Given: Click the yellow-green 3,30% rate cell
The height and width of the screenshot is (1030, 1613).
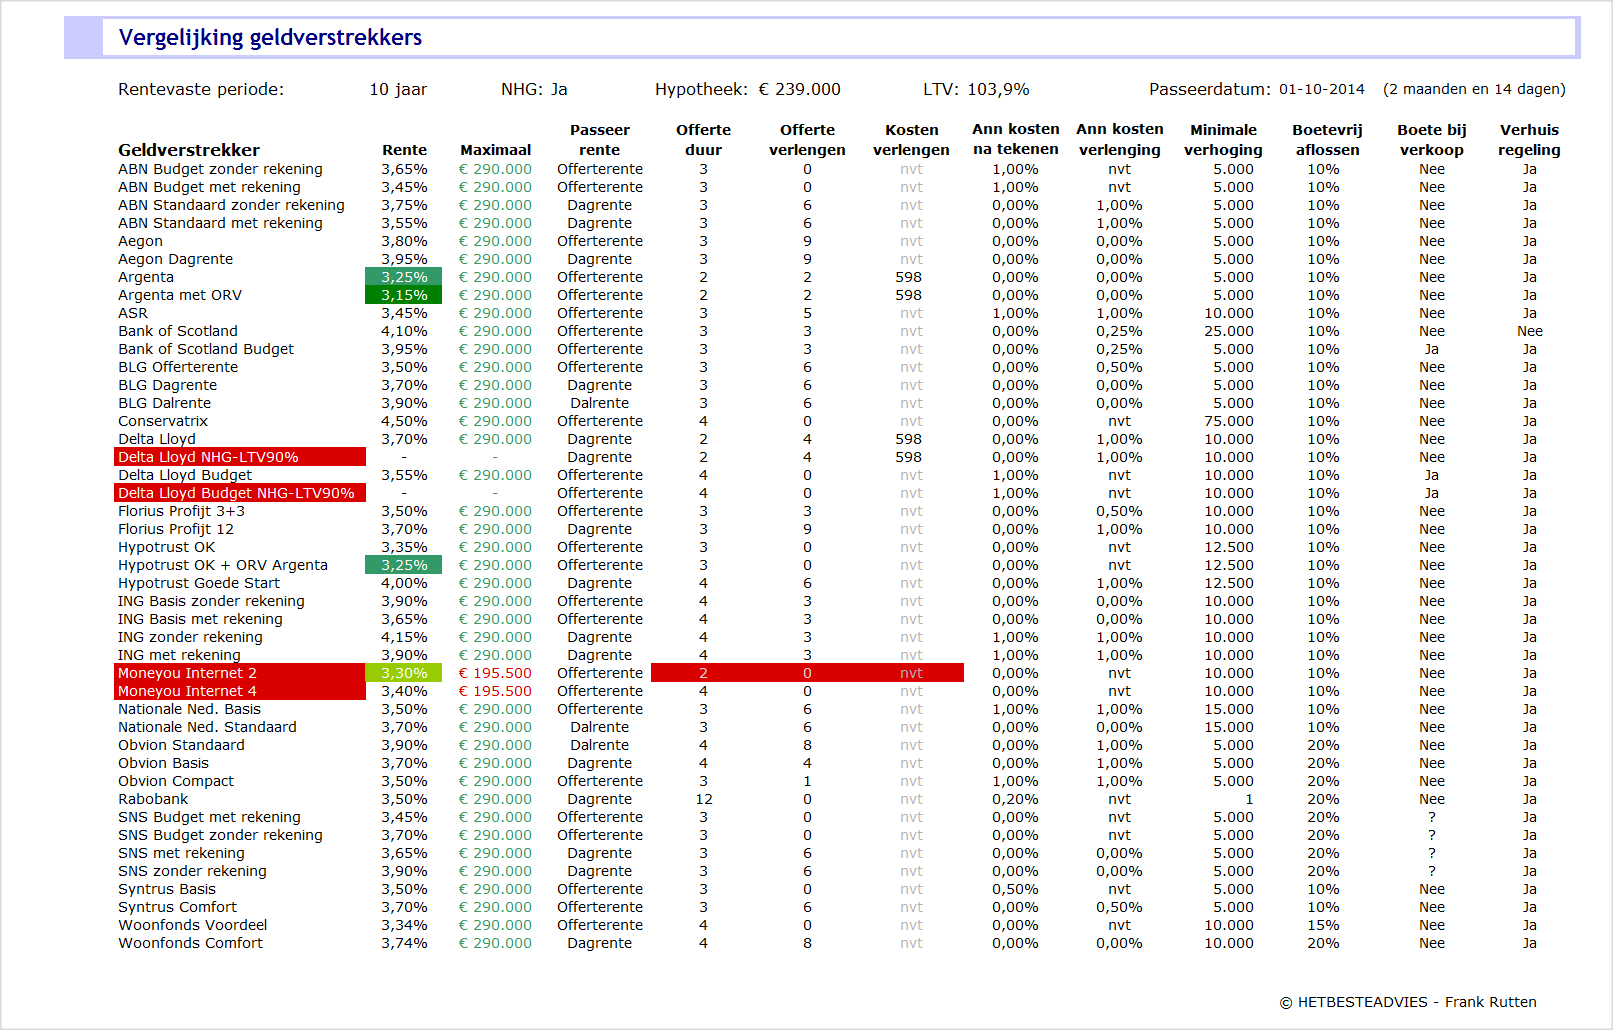Looking at the screenshot, I should 404,673.
